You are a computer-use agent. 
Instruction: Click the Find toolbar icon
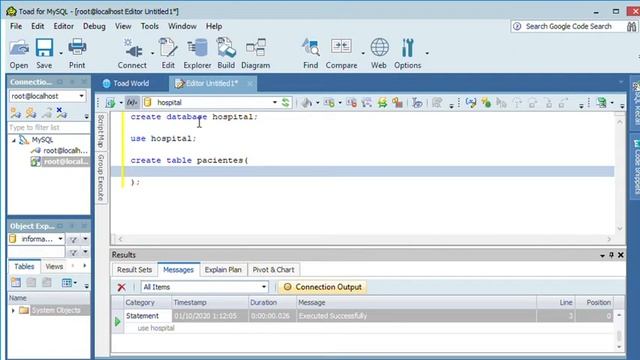coord(311,48)
